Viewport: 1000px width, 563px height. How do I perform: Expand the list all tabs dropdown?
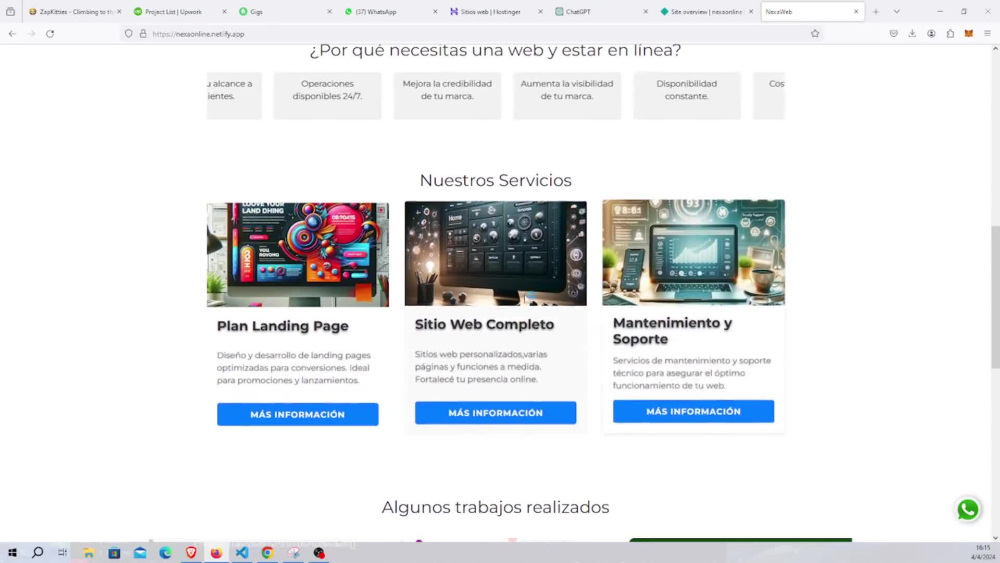click(897, 11)
